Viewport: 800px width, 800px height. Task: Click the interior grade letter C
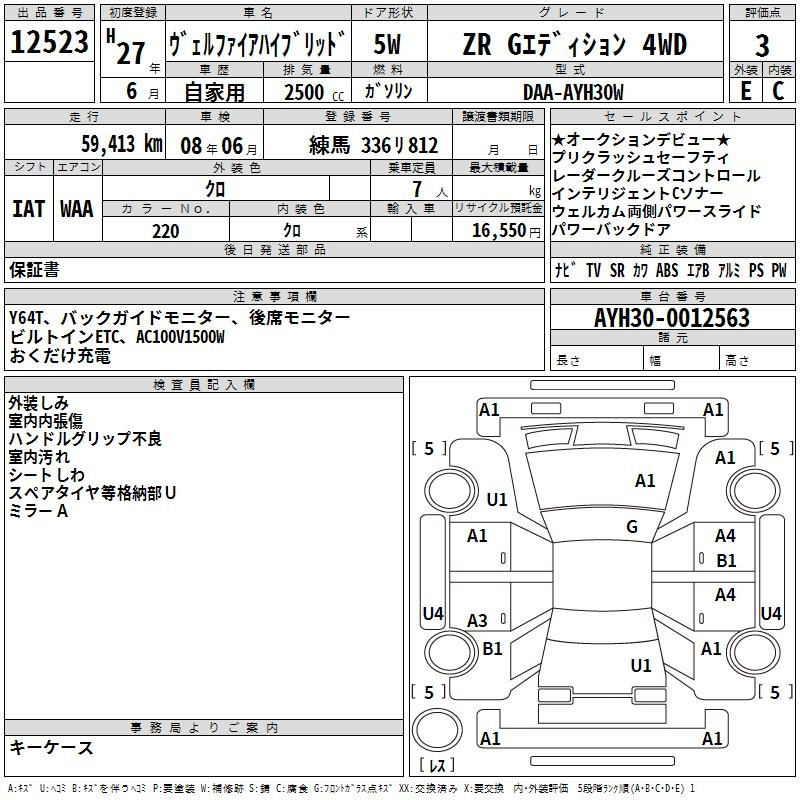pyautogui.click(x=778, y=91)
